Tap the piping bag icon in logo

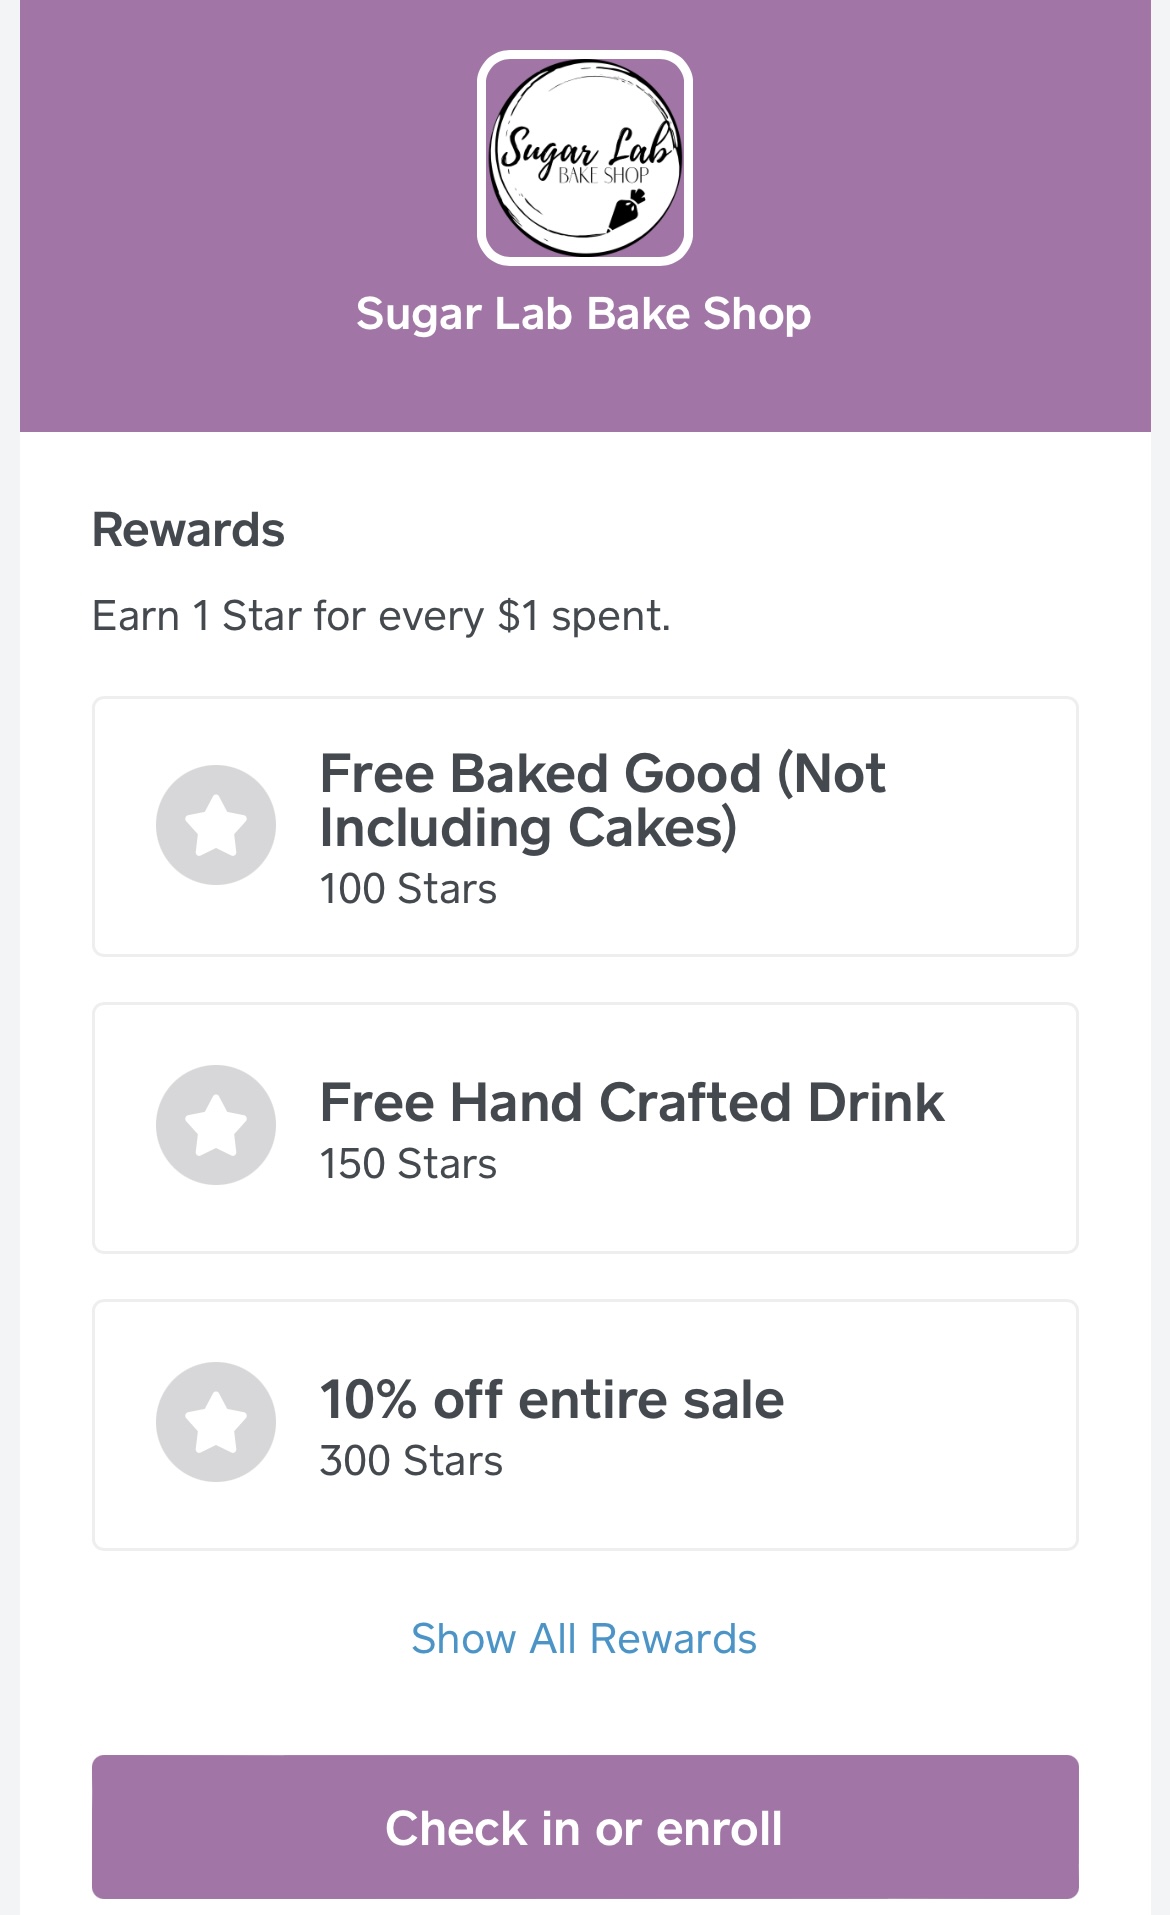point(627,211)
